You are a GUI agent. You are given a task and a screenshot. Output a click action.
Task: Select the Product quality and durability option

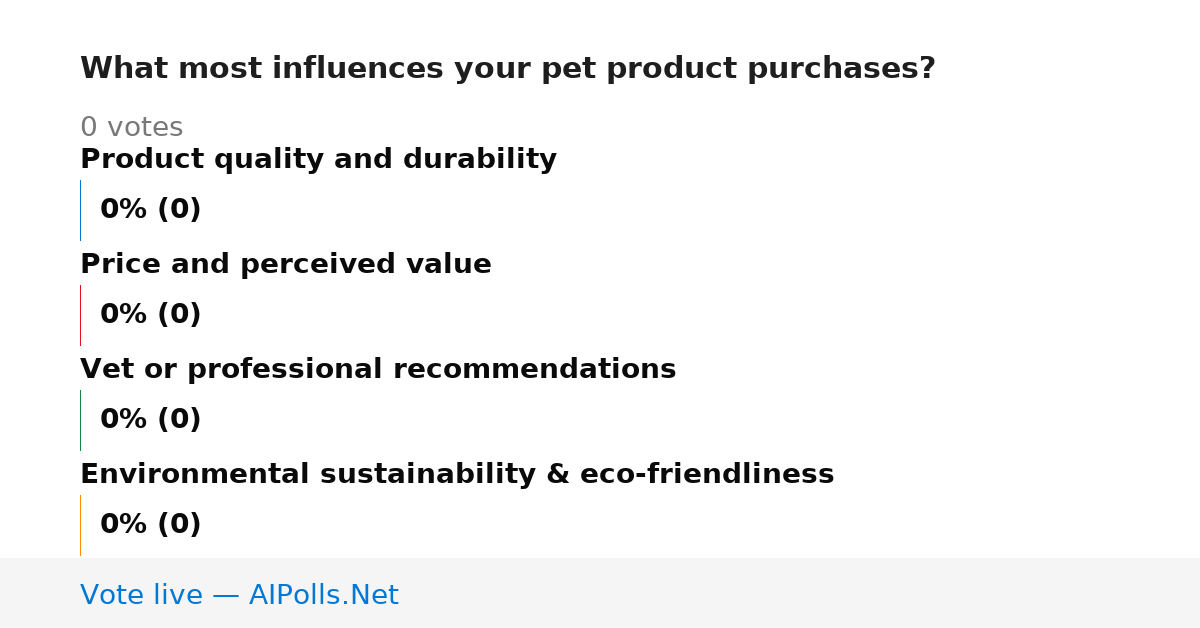point(318,160)
